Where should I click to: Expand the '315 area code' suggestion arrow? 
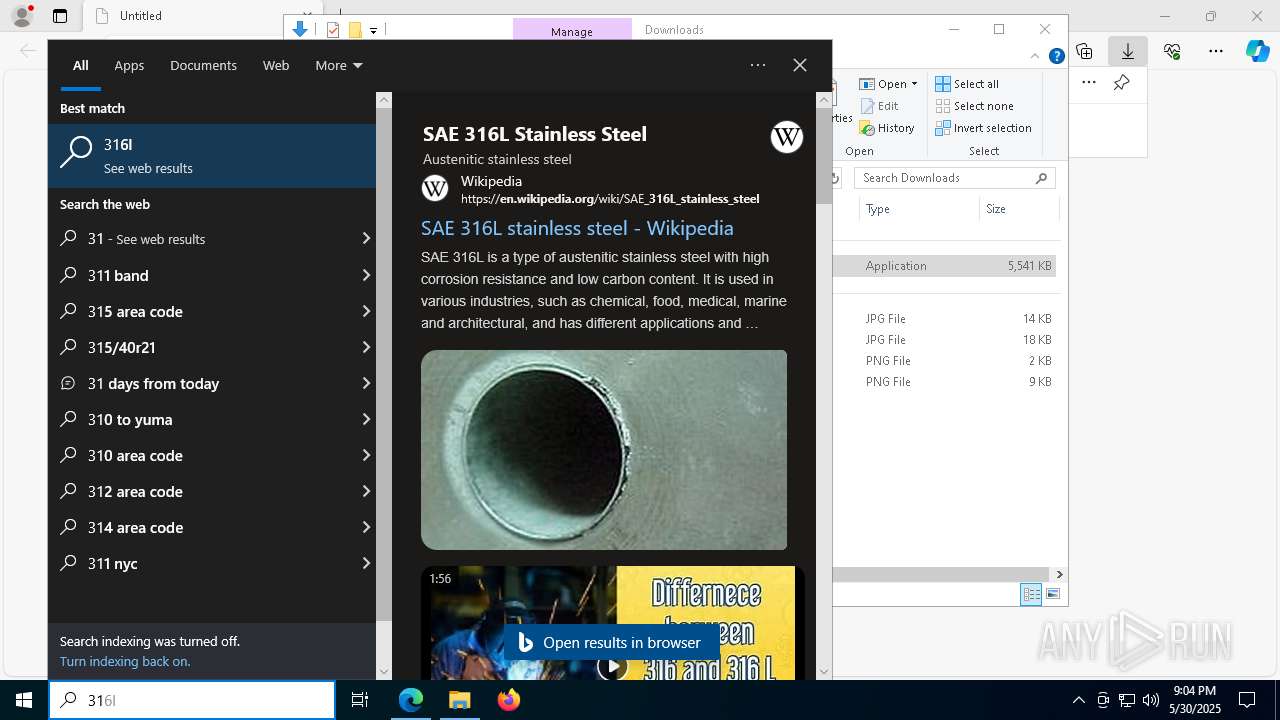pyautogui.click(x=366, y=311)
